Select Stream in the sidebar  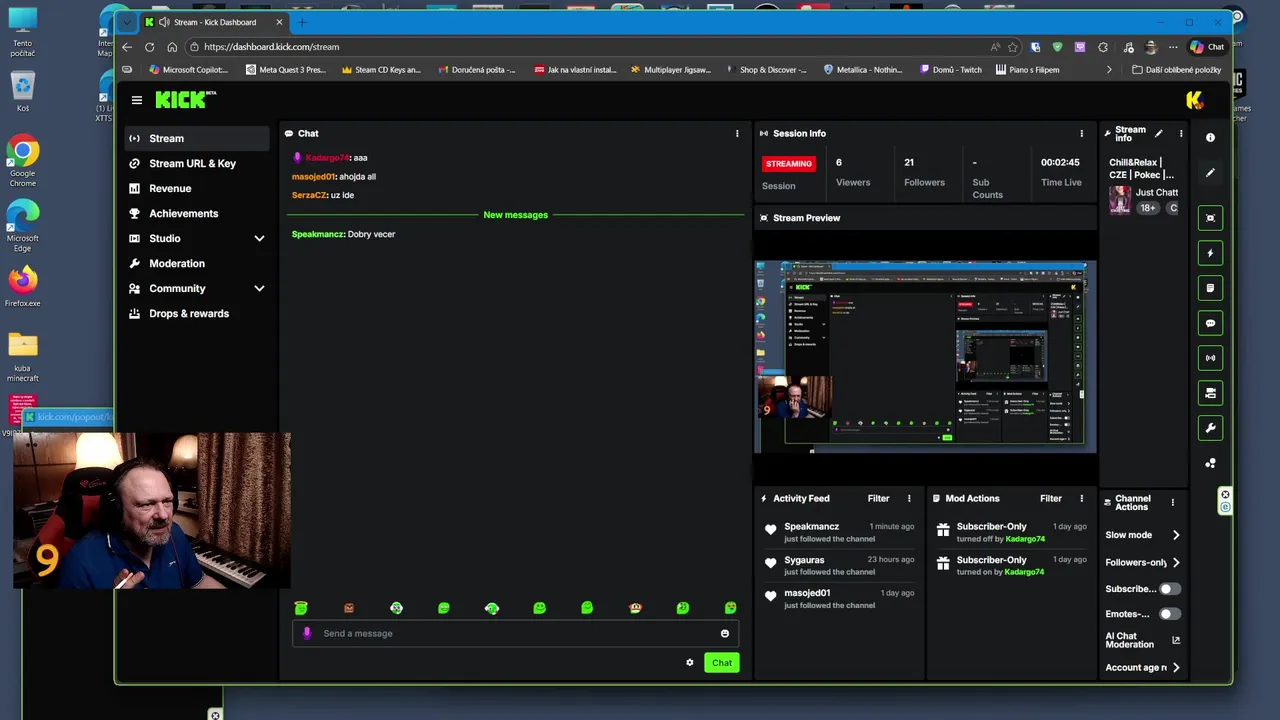[x=197, y=138]
